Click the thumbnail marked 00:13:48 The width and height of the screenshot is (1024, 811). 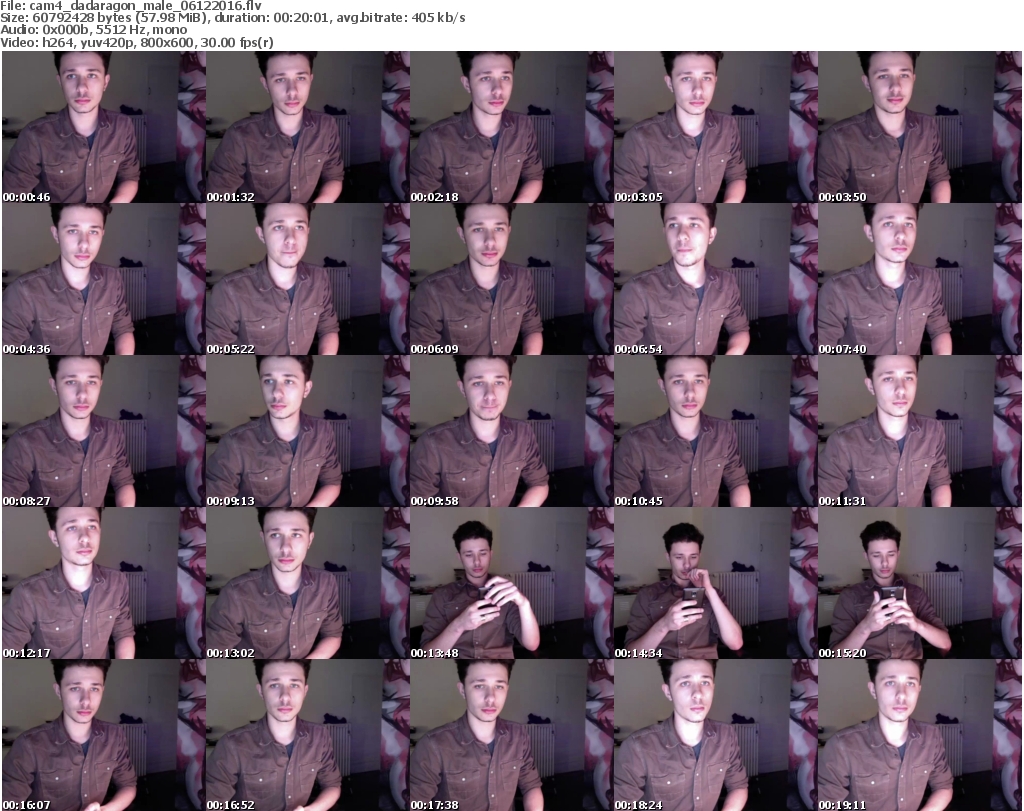(x=511, y=583)
